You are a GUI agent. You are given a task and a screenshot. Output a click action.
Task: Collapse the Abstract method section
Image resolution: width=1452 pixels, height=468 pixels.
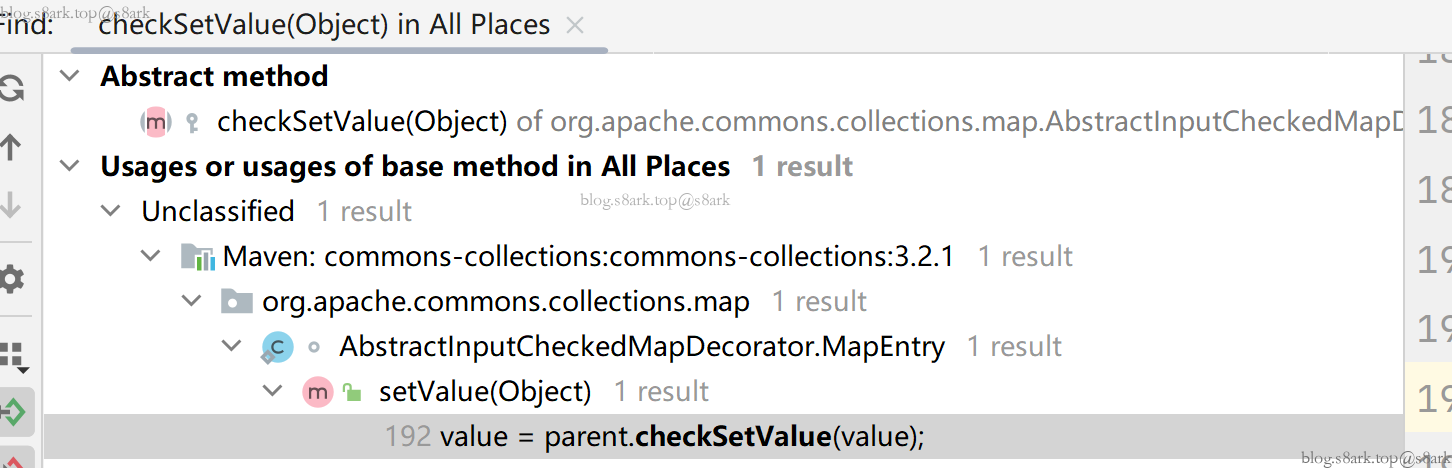pos(69,76)
